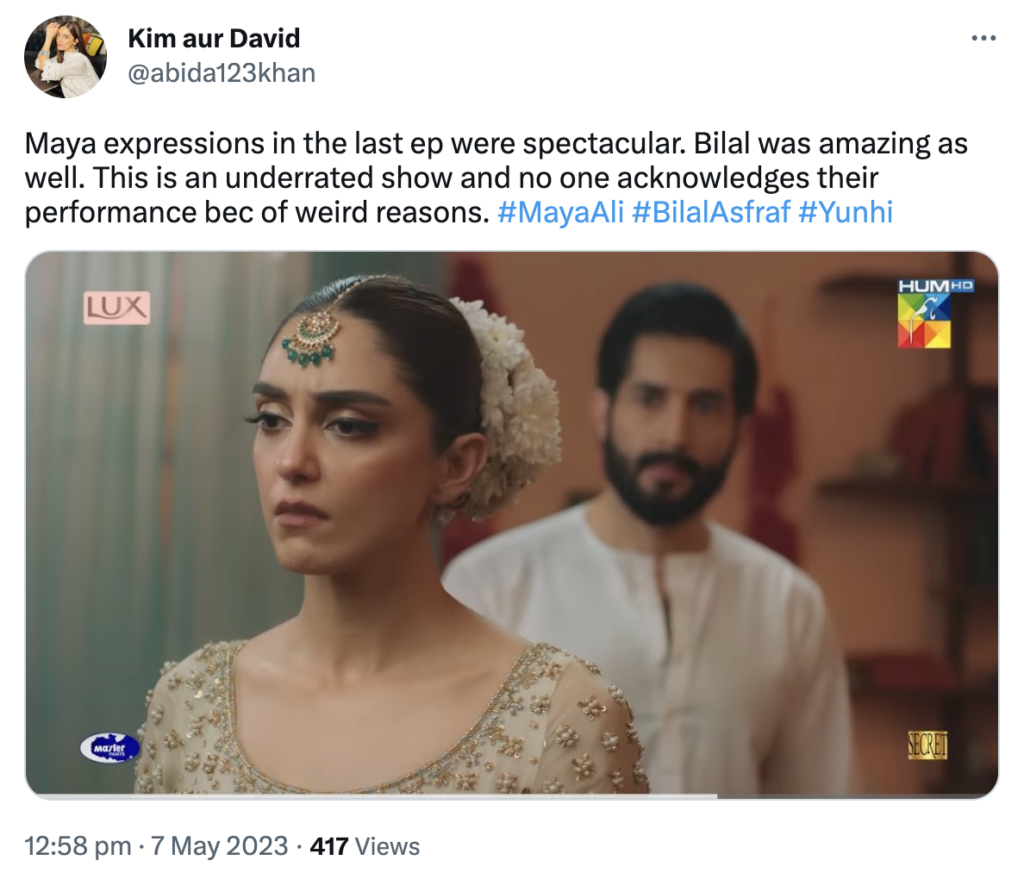Screen dimensions: 1024x879
Task: Open the #MayaAli hashtag
Action: pos(560,212)
